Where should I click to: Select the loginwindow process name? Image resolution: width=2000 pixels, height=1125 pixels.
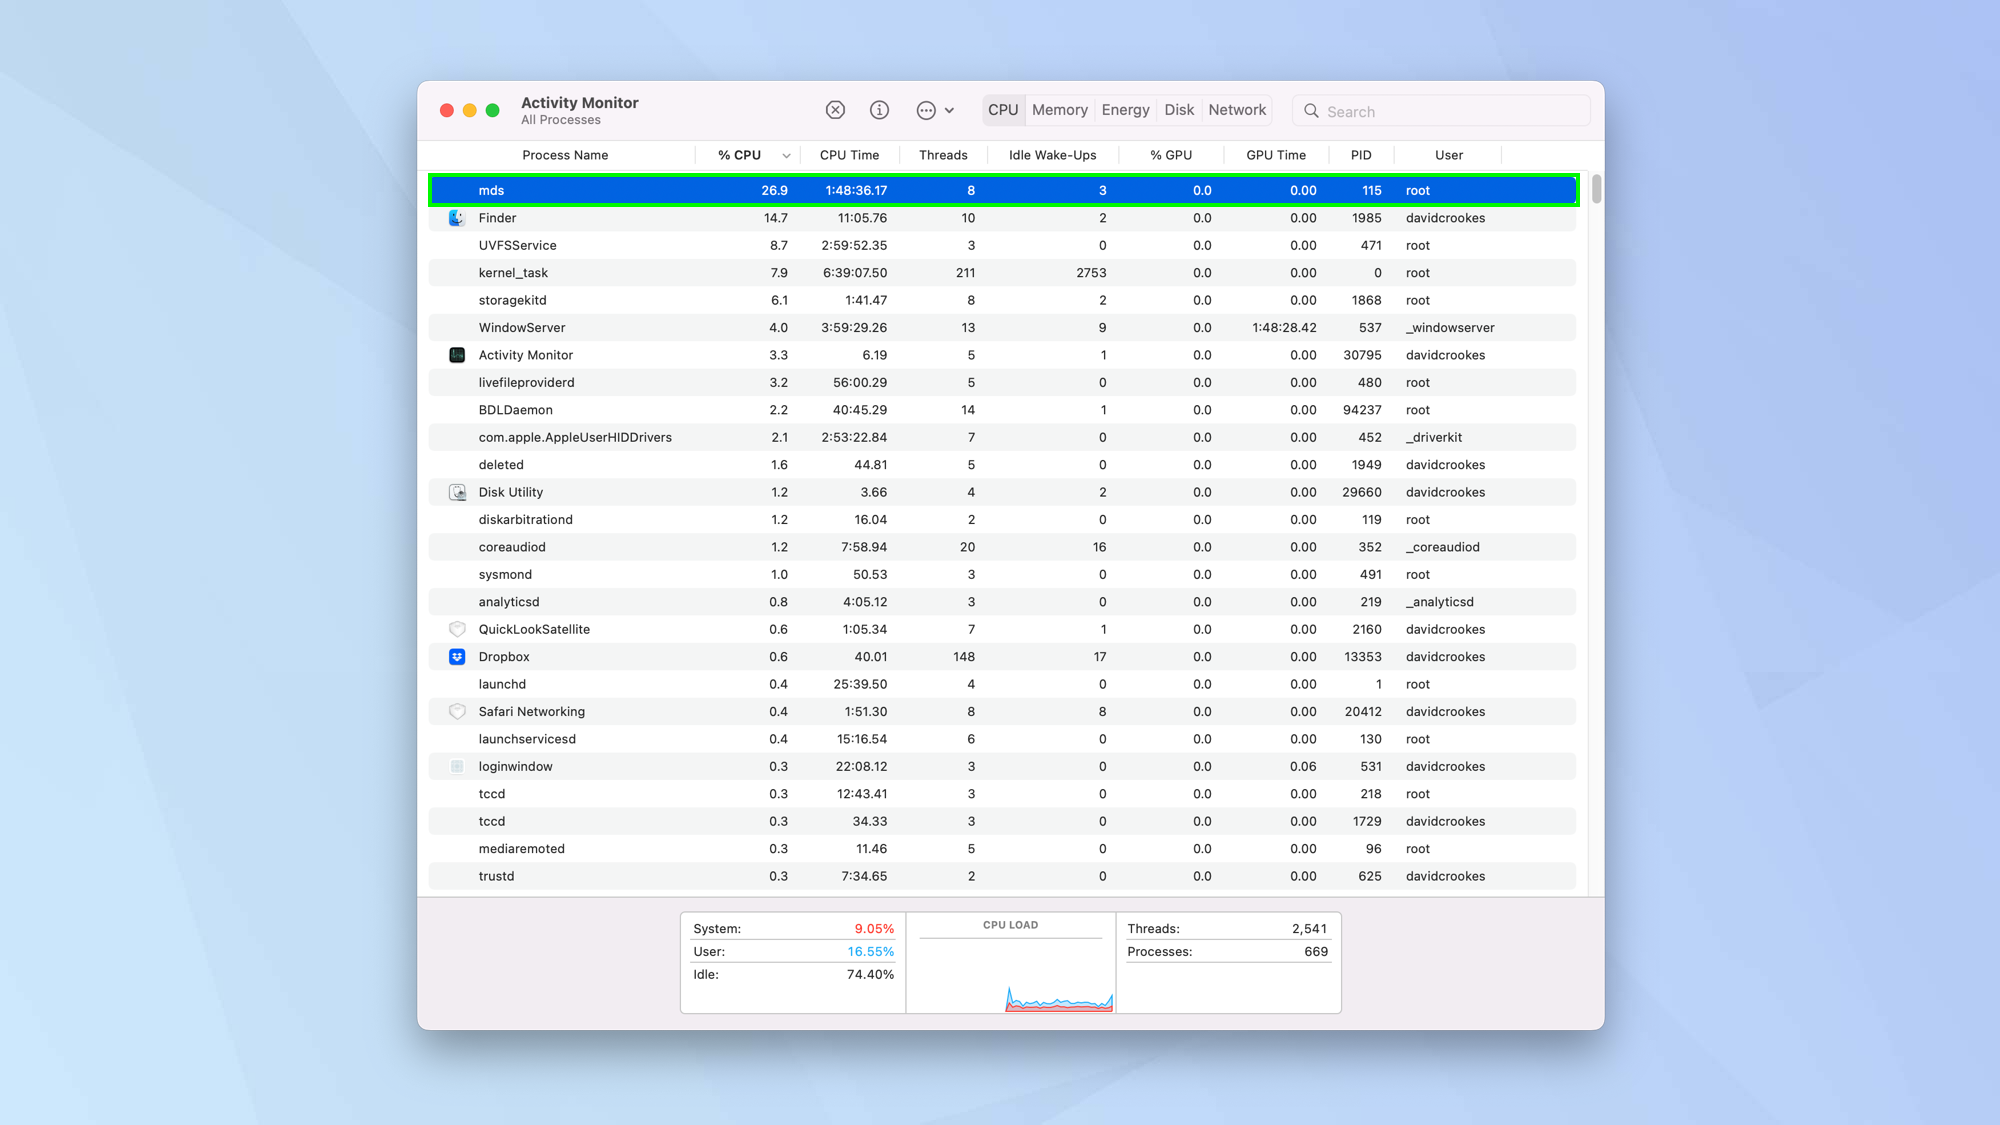pyautogui.click(x=515, y=767)
